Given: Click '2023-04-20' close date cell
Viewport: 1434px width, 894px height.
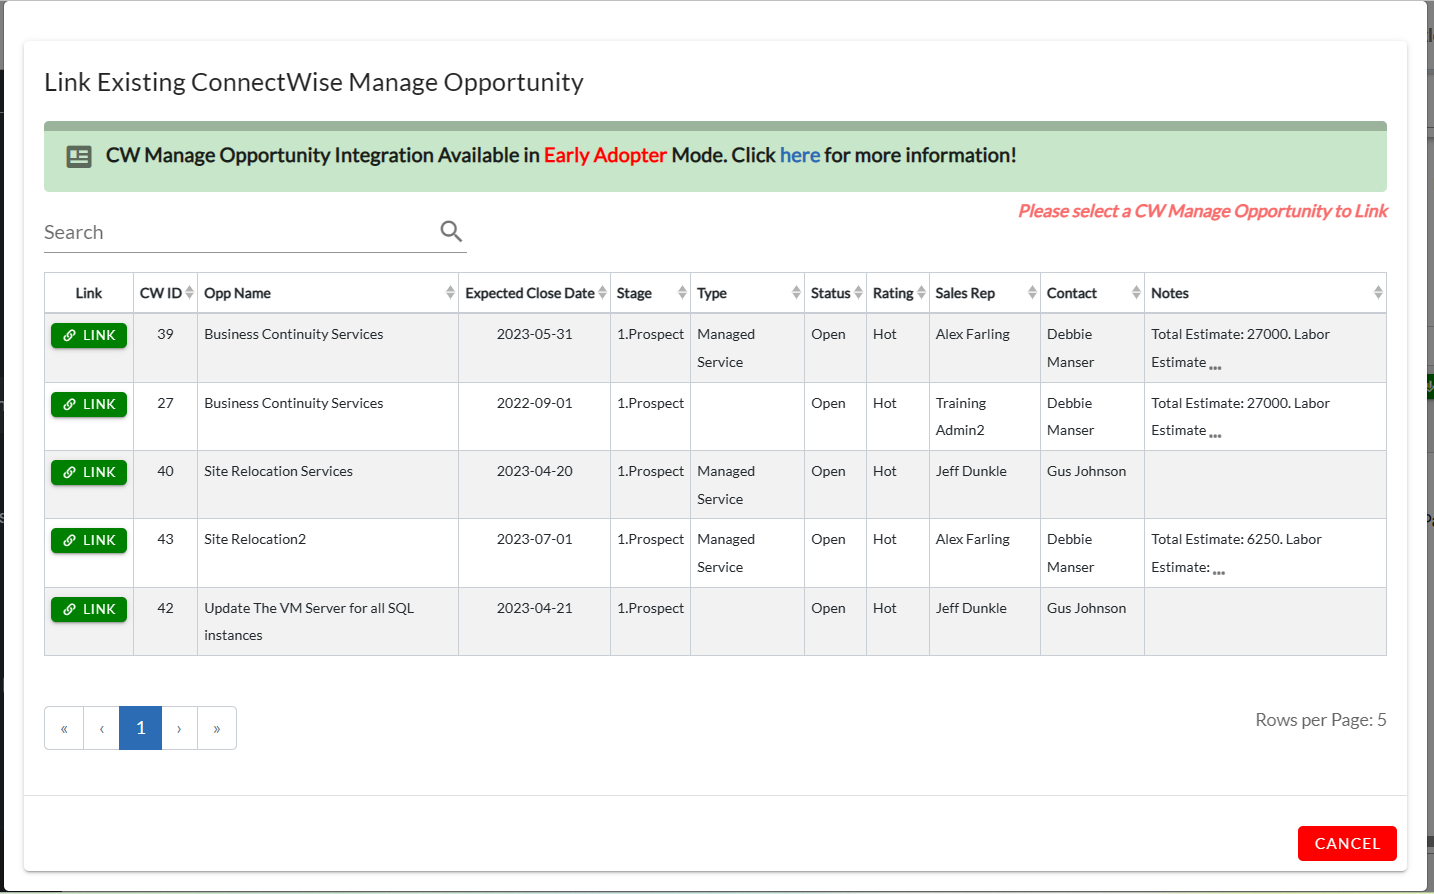Looking at the screenshot, I should coord(535,471).
